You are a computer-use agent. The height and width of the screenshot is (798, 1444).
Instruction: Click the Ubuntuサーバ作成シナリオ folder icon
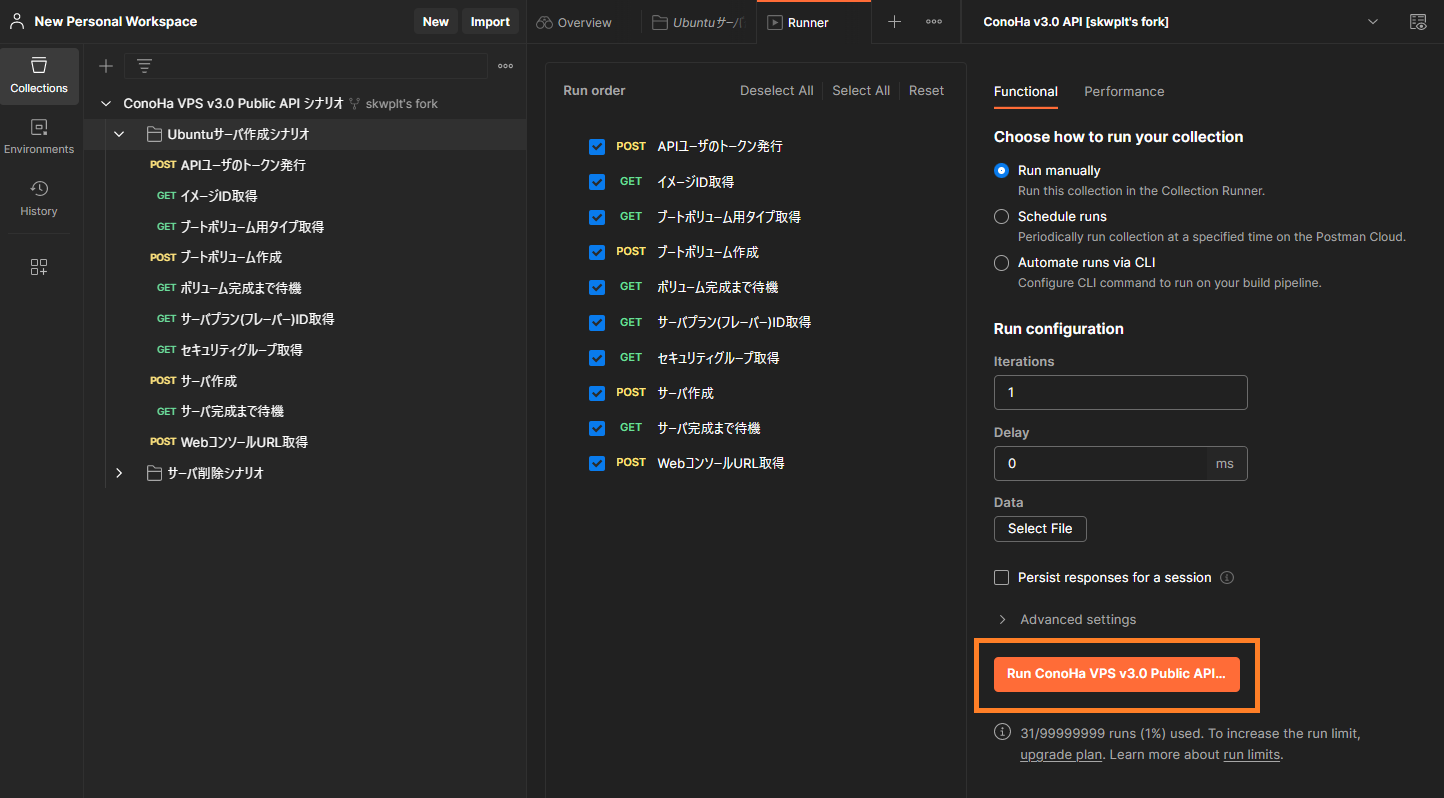point(154,134)
